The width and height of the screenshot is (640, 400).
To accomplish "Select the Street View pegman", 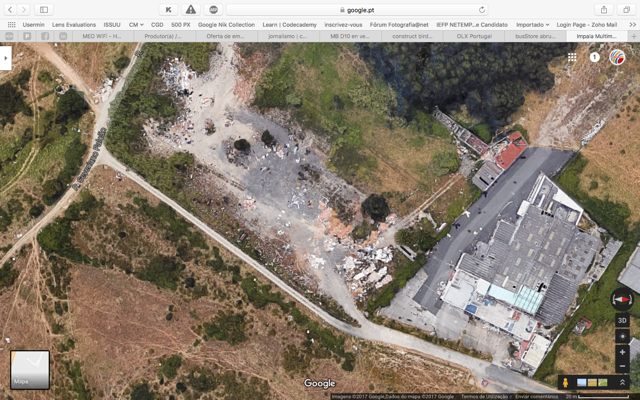I will [x=565, y=382].
